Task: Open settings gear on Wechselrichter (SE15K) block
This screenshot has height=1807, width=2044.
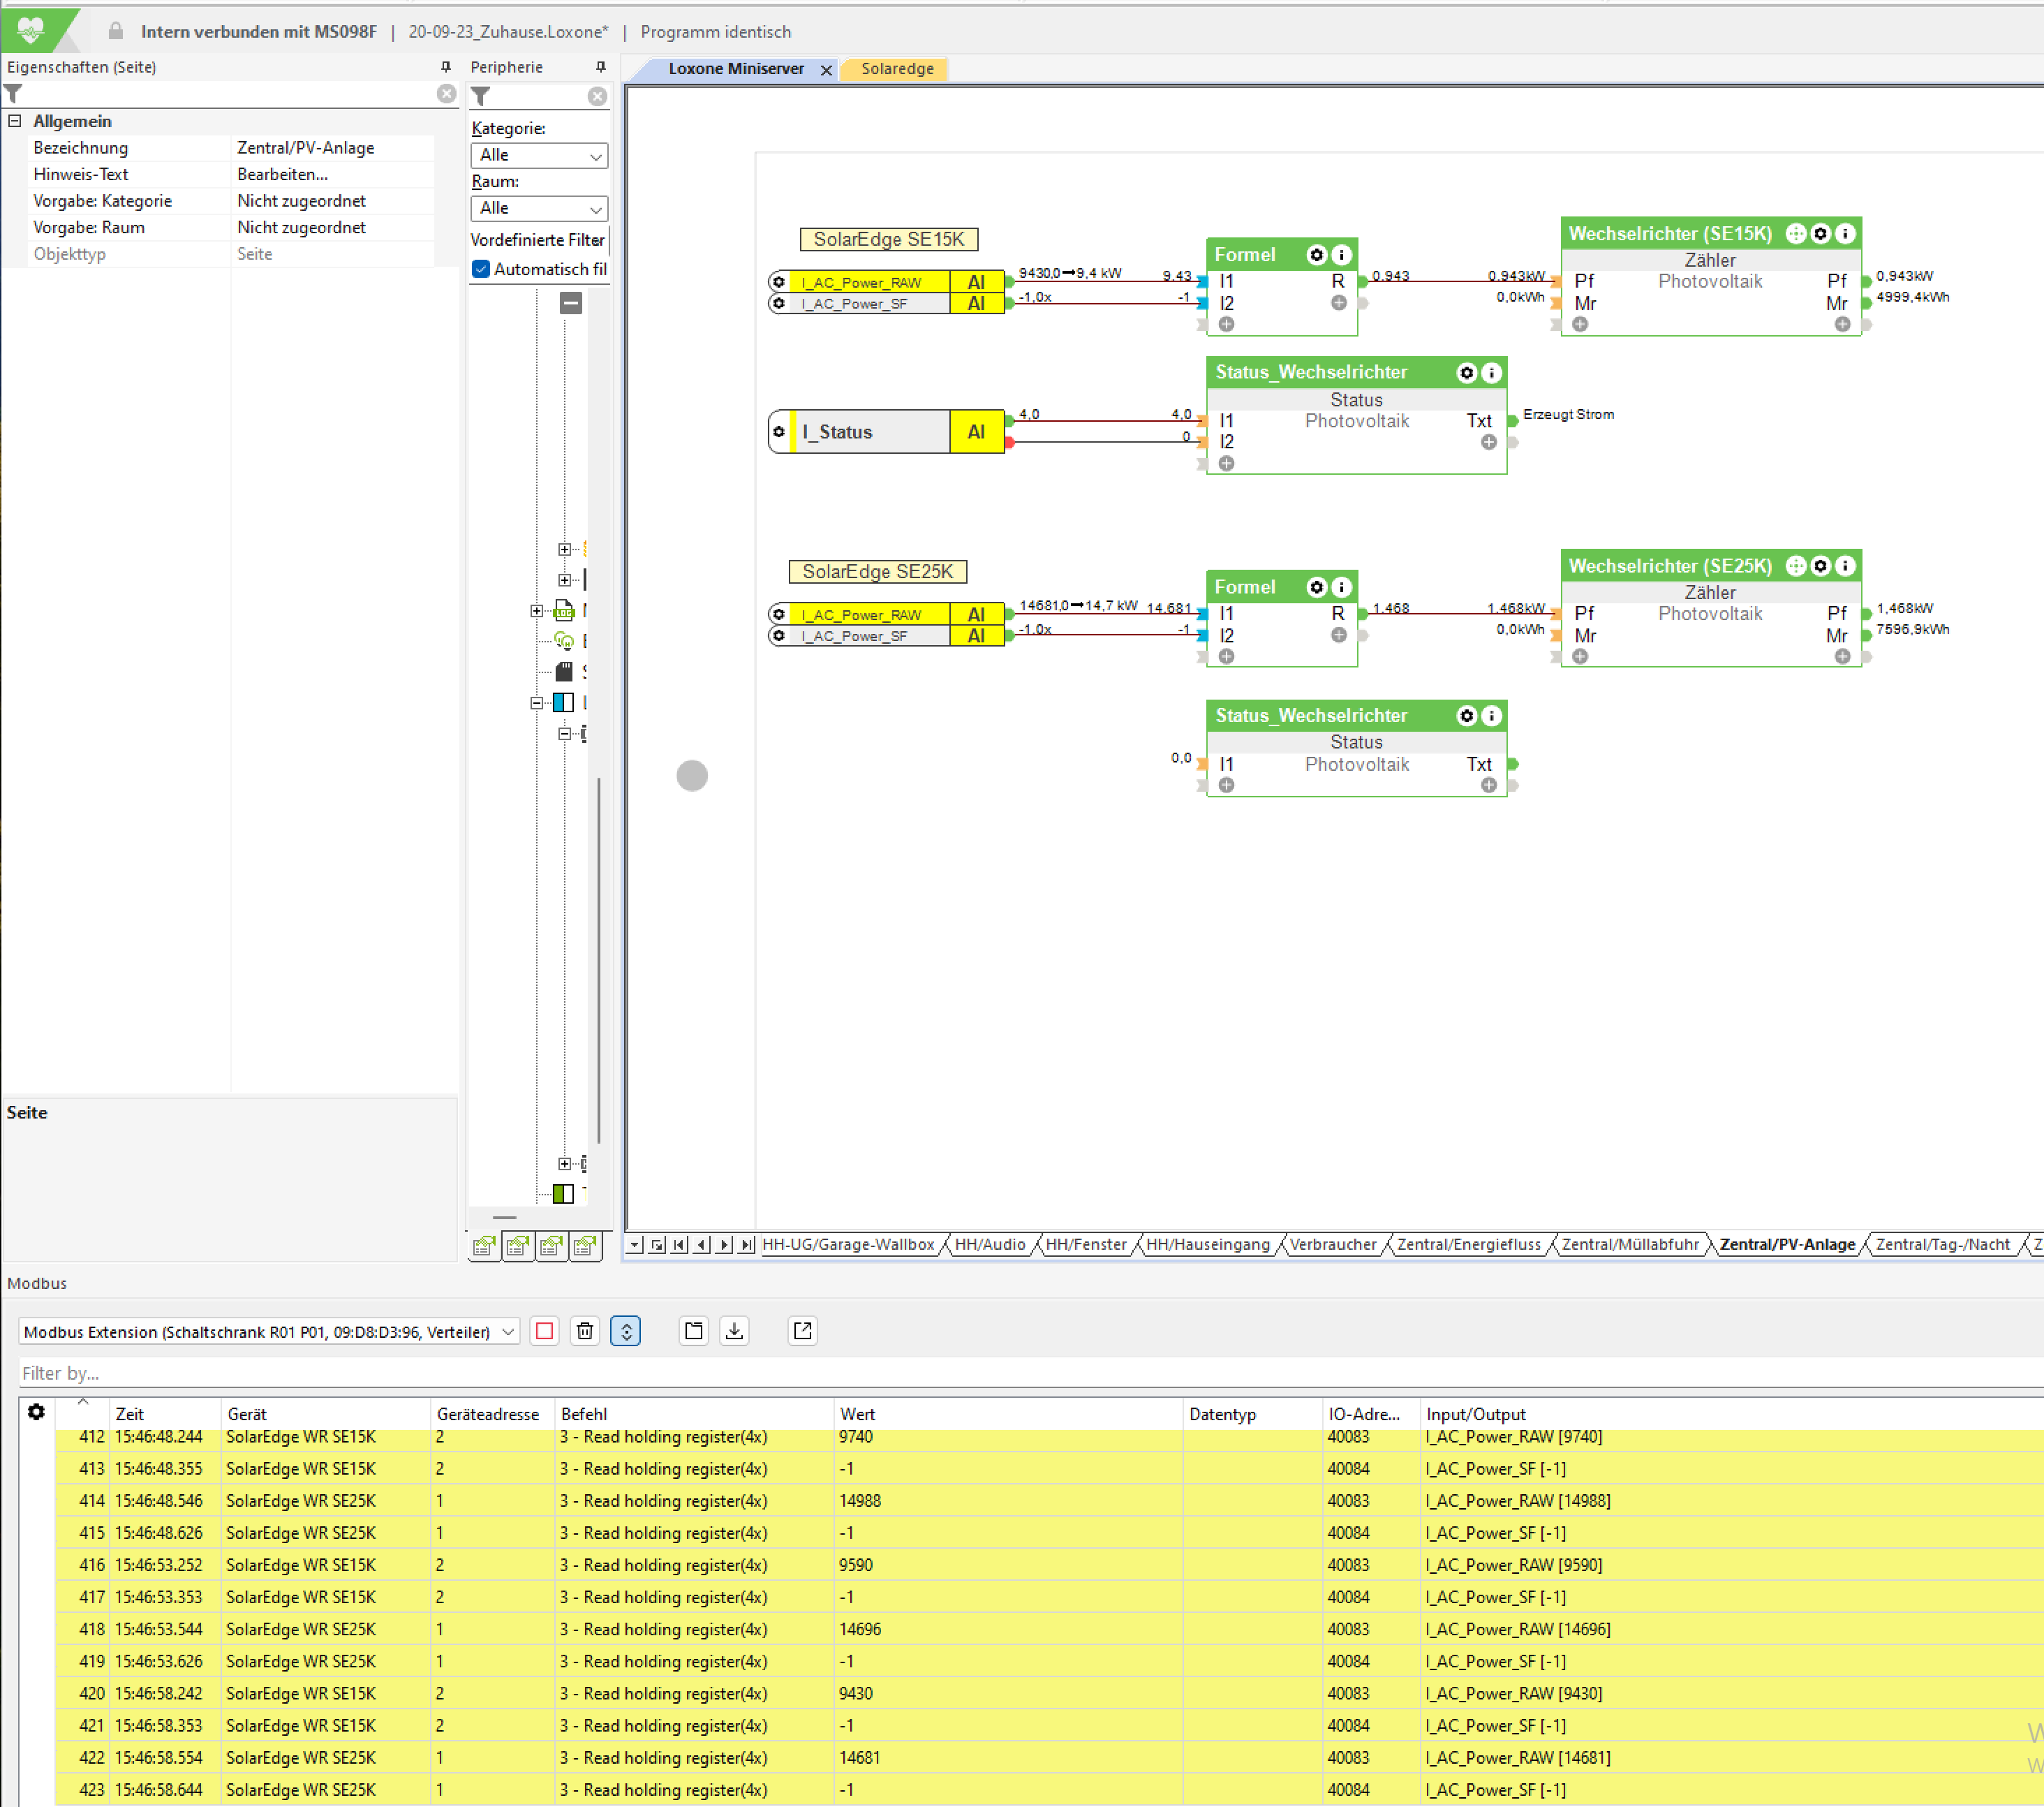Action: (1821, 233)
